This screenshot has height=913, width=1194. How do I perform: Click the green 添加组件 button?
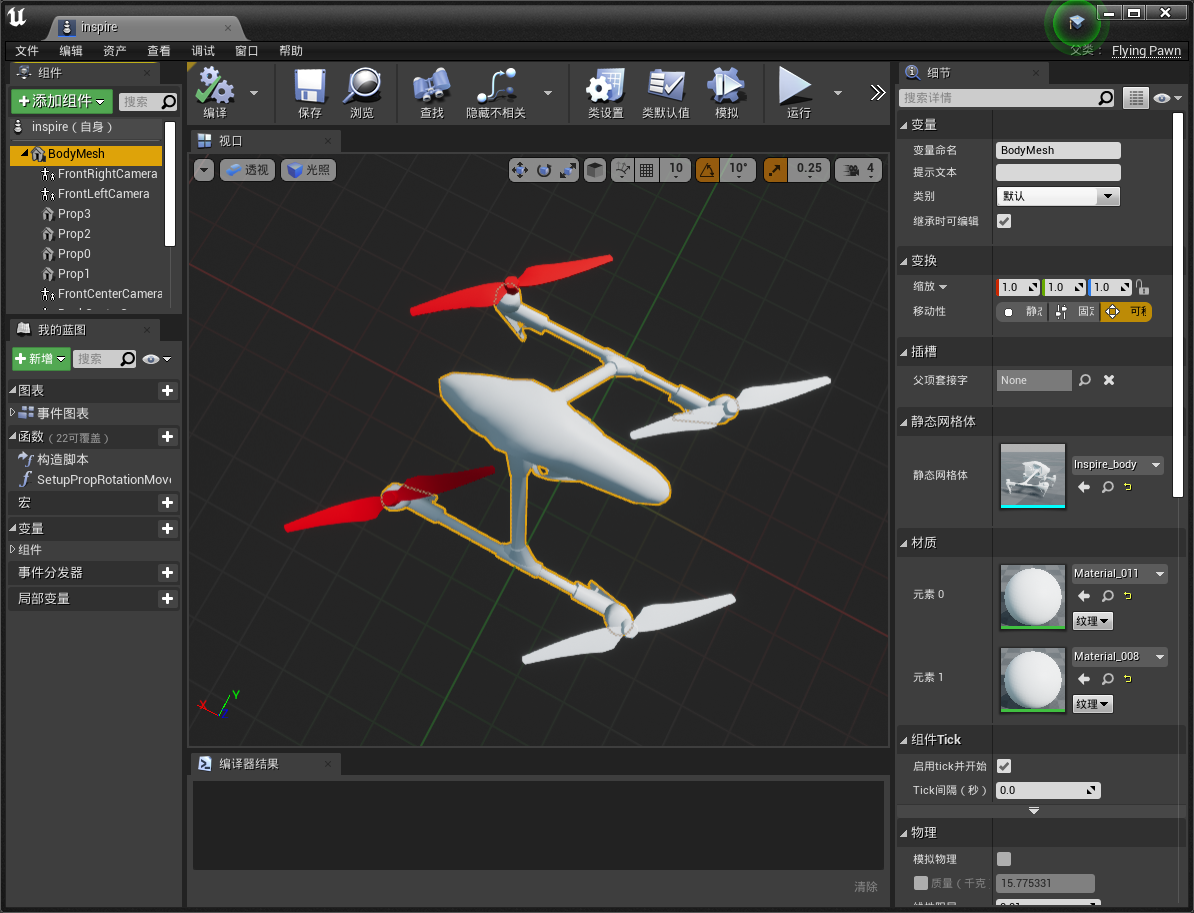coord(62,101)
